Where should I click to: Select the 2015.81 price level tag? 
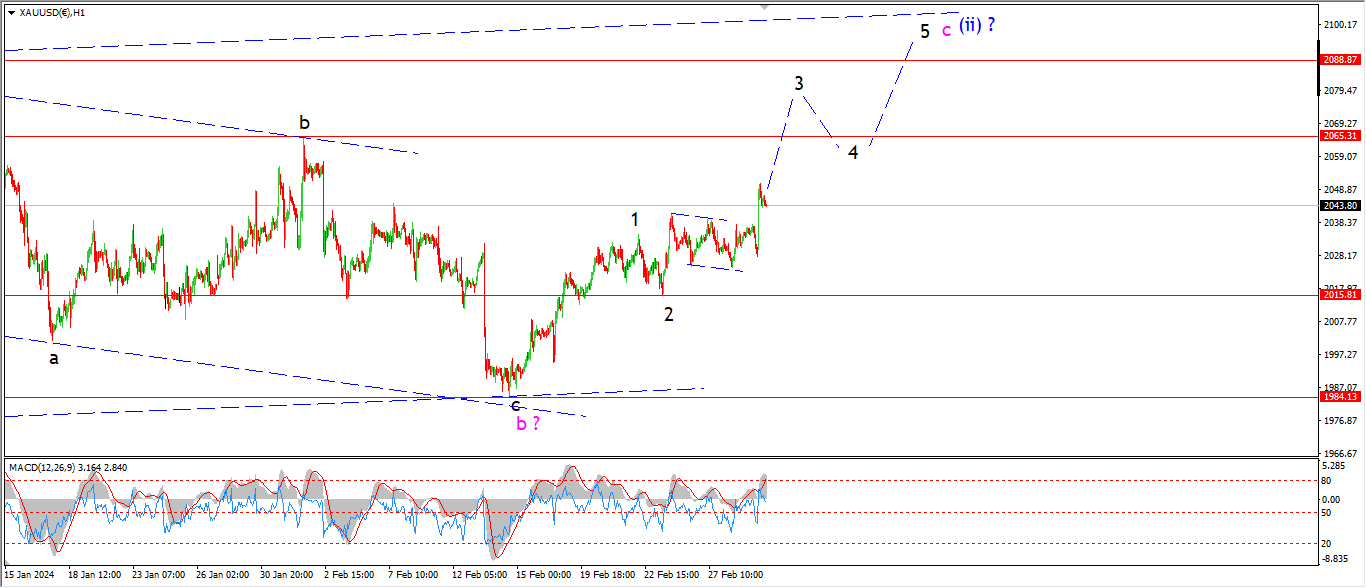(1338, 295)
